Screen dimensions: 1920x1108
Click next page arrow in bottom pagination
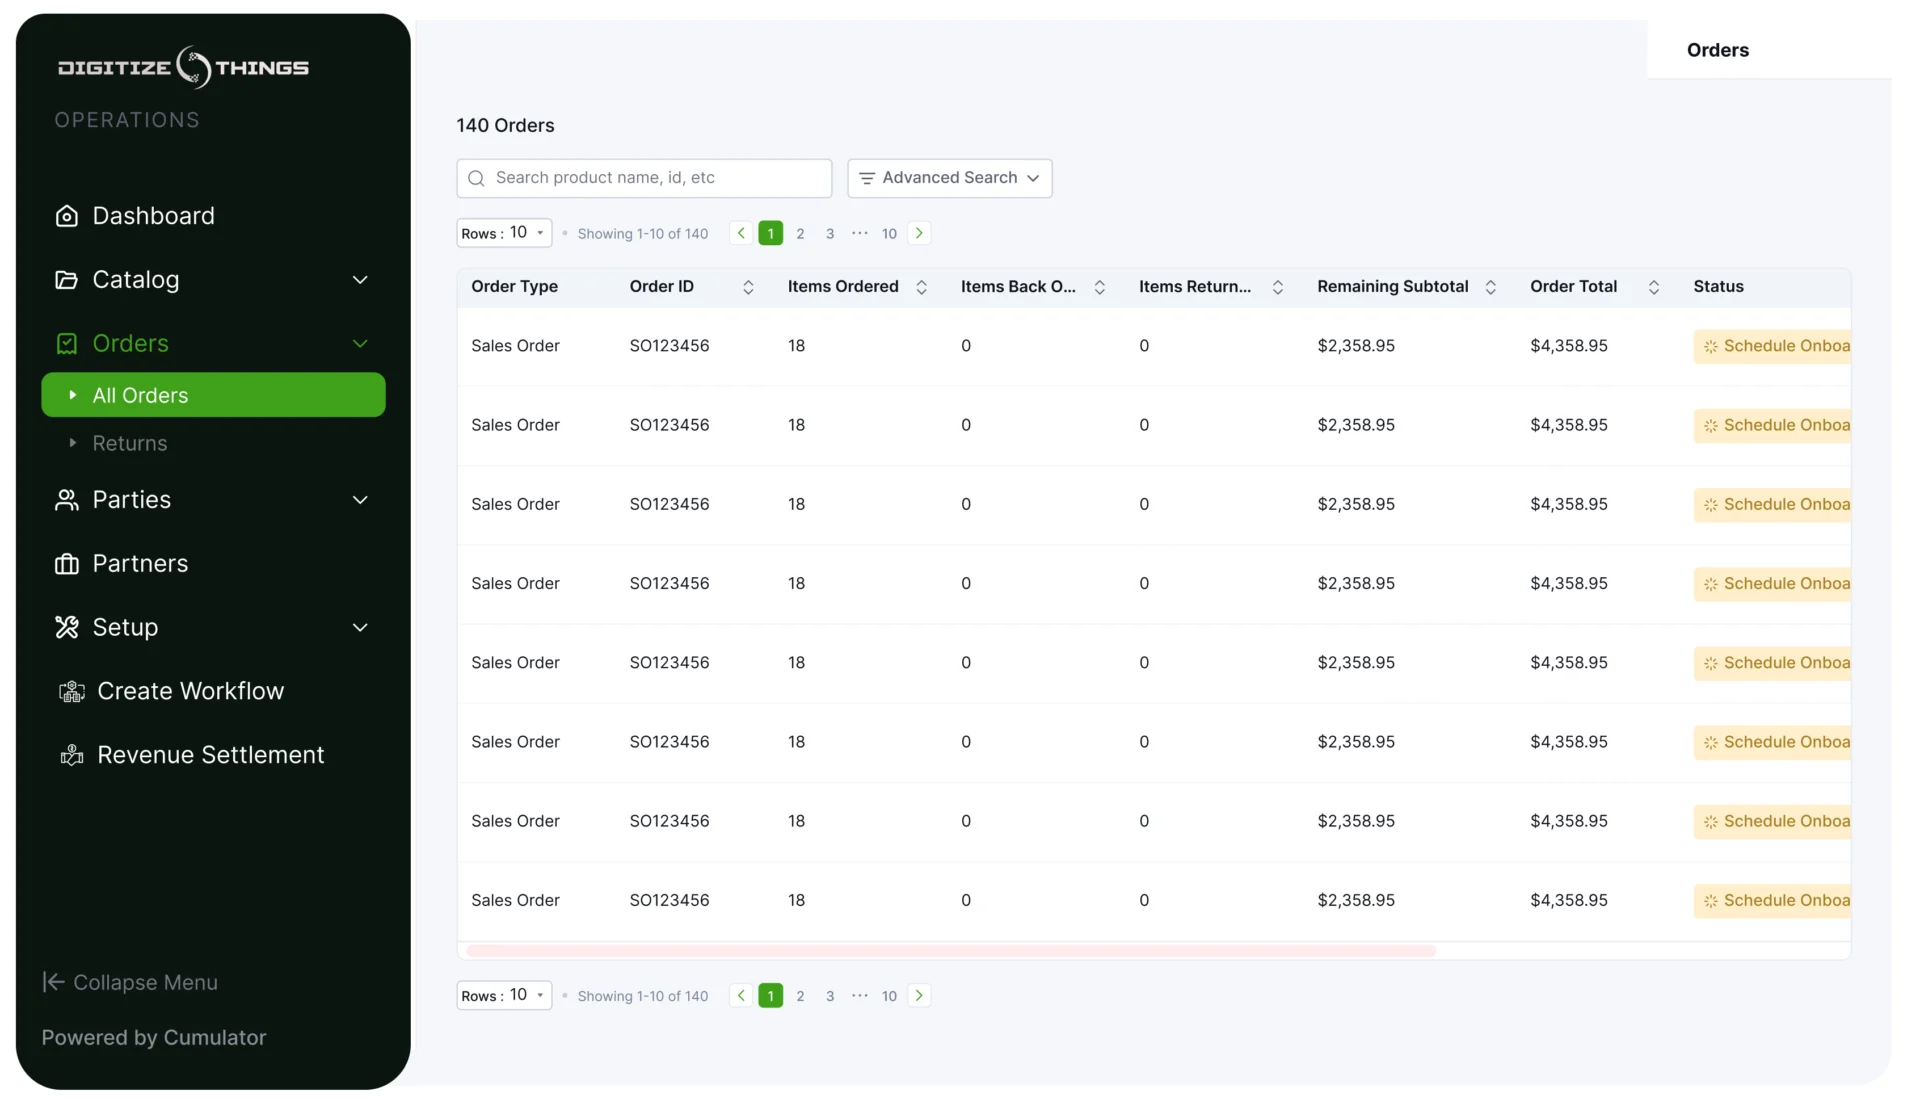pos(919,995)
